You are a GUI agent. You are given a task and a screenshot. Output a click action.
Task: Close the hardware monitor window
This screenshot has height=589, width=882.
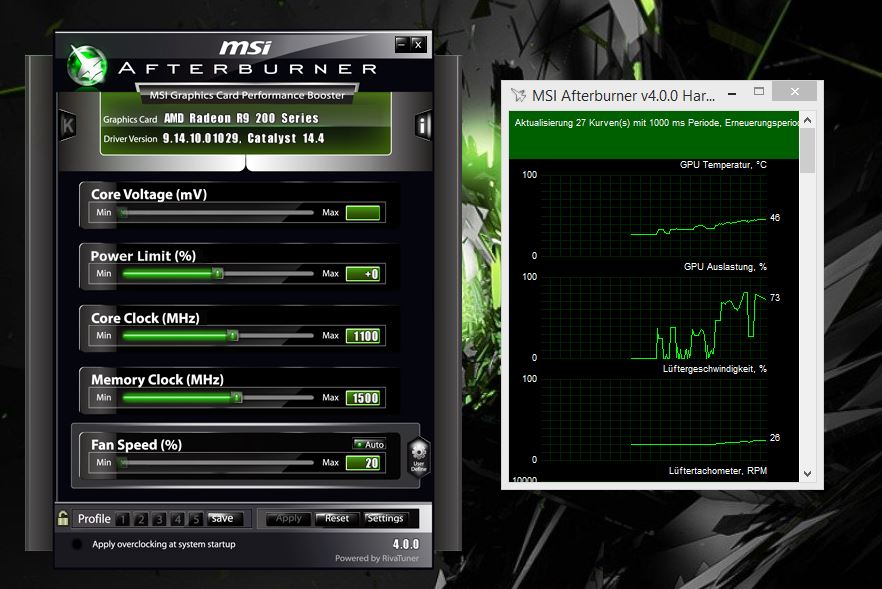pos(794,91)
